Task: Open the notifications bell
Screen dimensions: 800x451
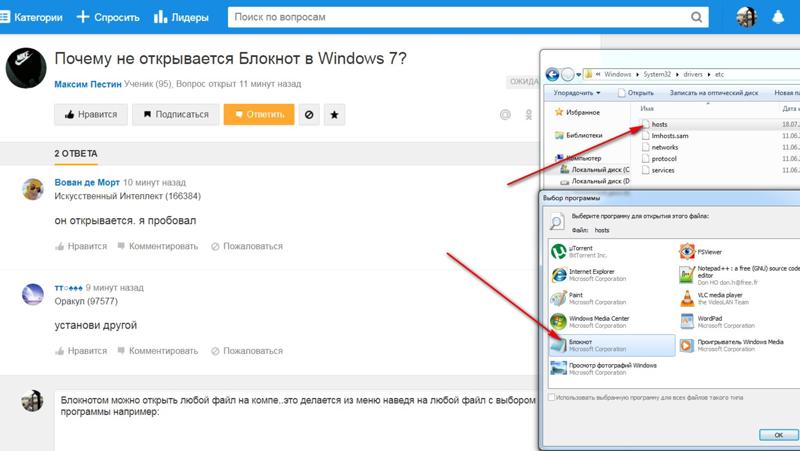Action: pyautogui.click(x=778, y=17)
